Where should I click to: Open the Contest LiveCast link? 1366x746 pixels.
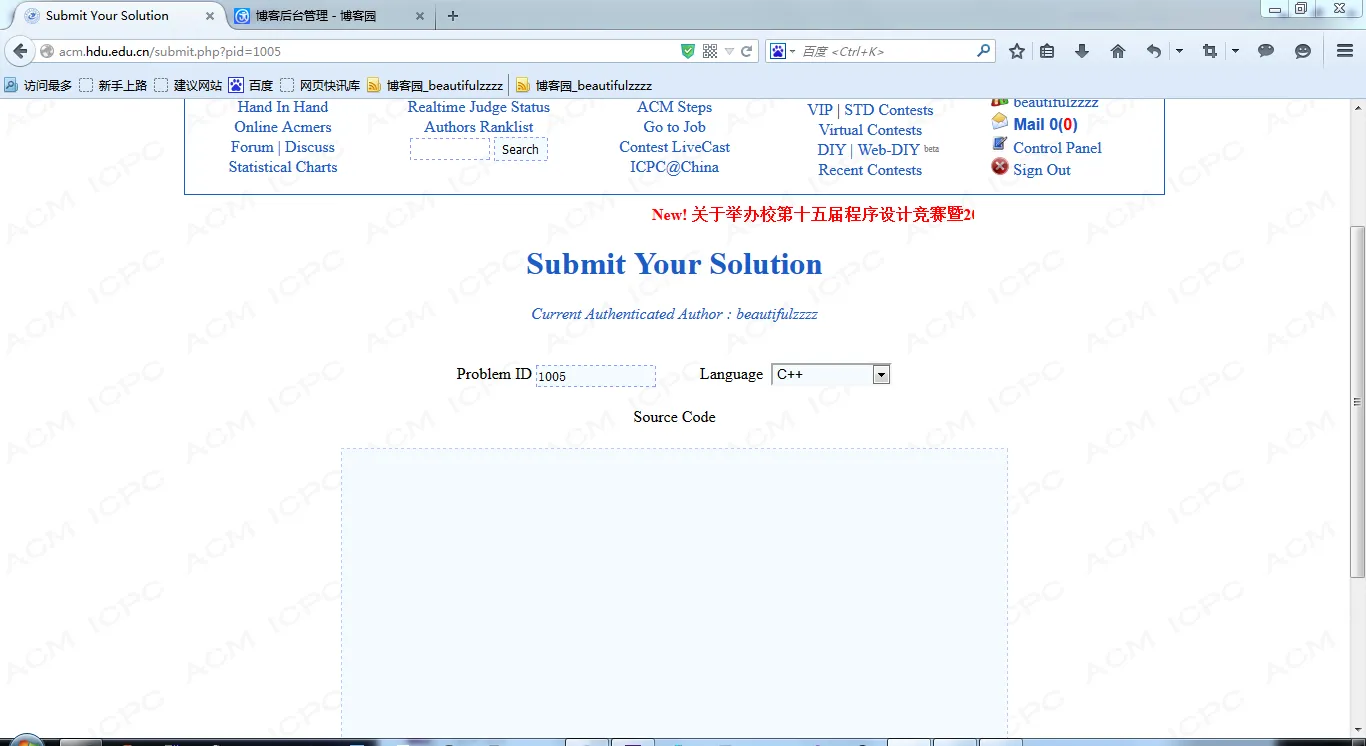(x=675, y=147)
